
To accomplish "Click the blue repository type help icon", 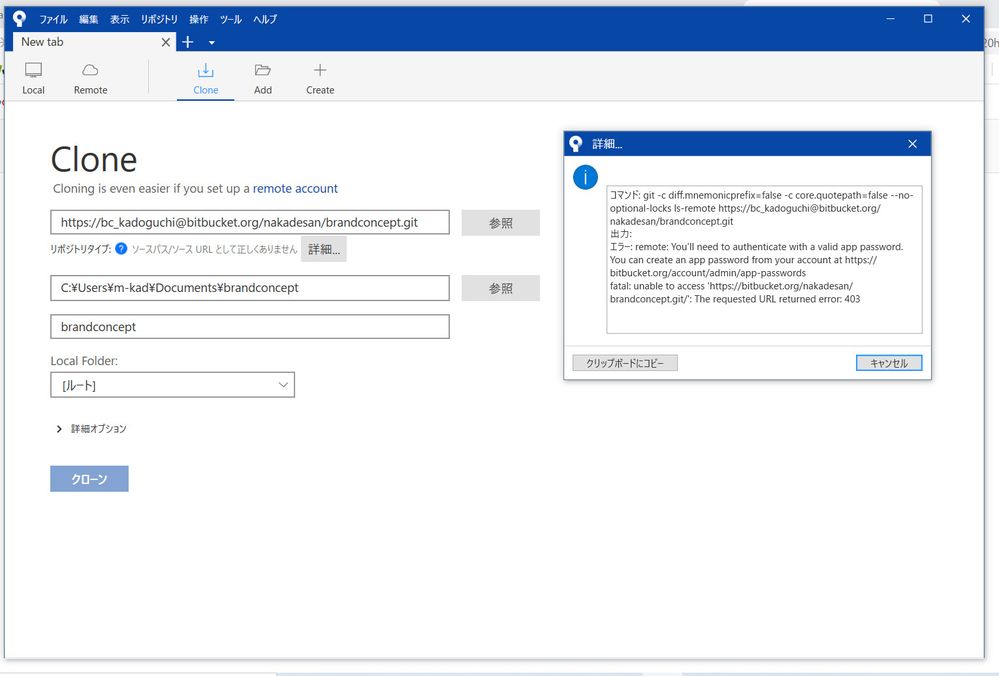I will point(121,248).
